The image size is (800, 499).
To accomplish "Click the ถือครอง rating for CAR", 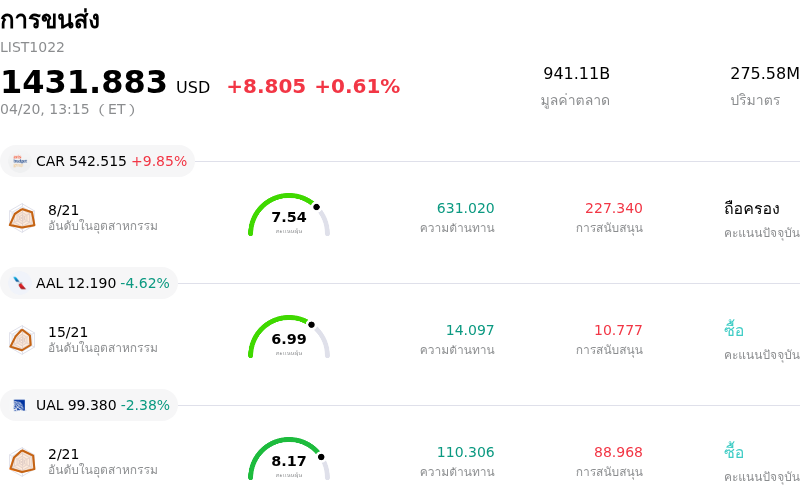I will click(751, 208).
